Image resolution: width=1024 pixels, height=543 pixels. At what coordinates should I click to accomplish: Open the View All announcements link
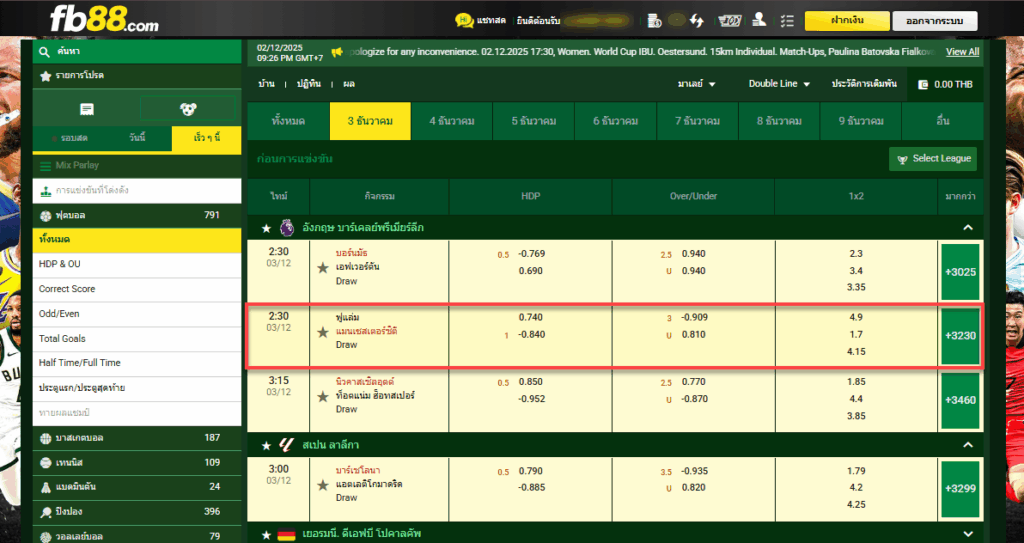coord(963,52)
